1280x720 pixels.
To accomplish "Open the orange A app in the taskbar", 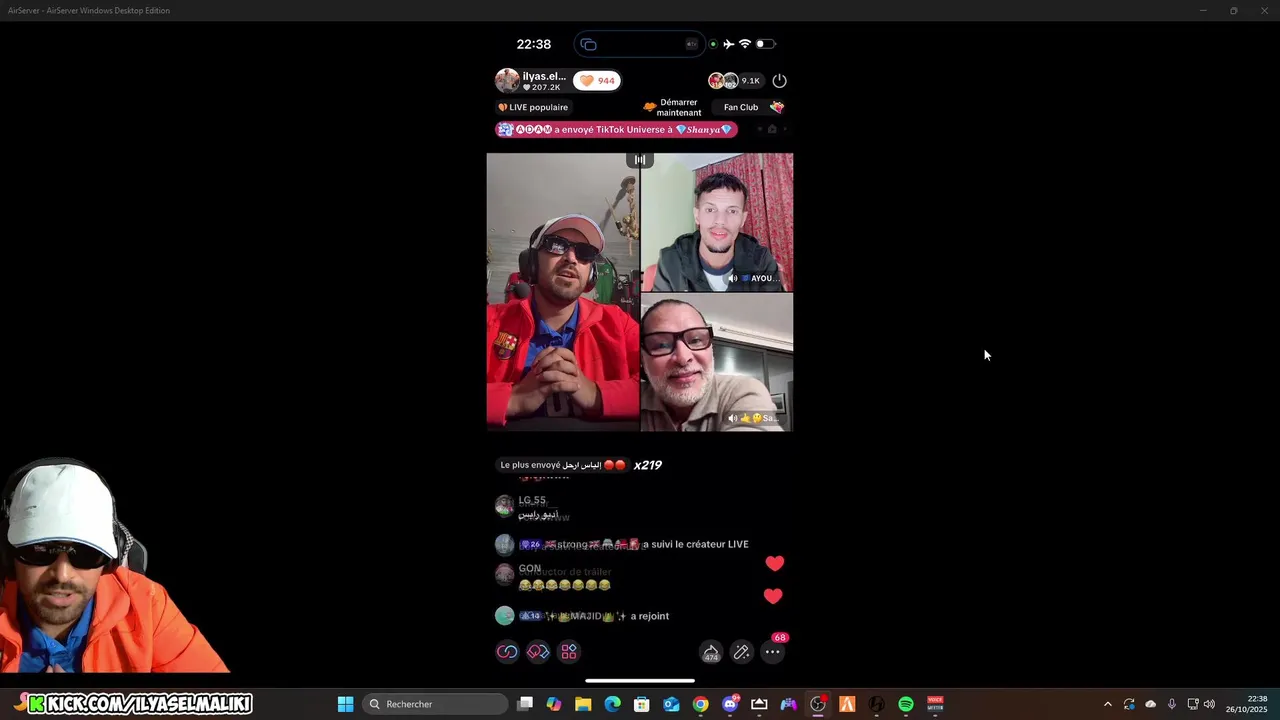I will tap(847, 704).
